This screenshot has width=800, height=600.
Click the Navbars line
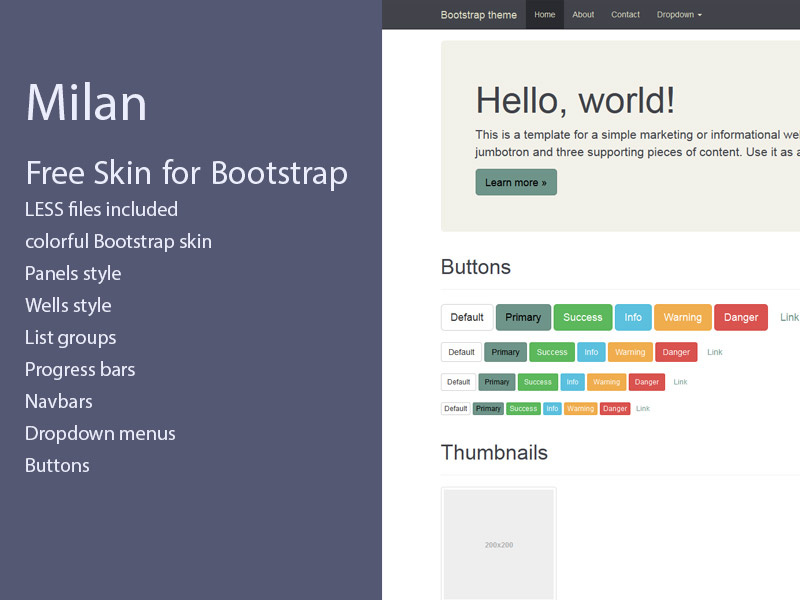(59, 402)
